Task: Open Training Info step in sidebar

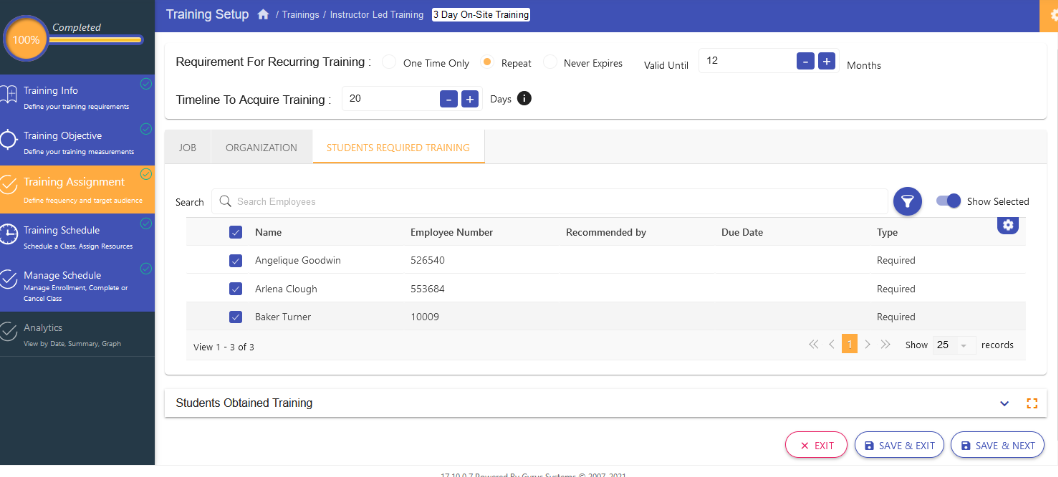Action: pos(77,97)
